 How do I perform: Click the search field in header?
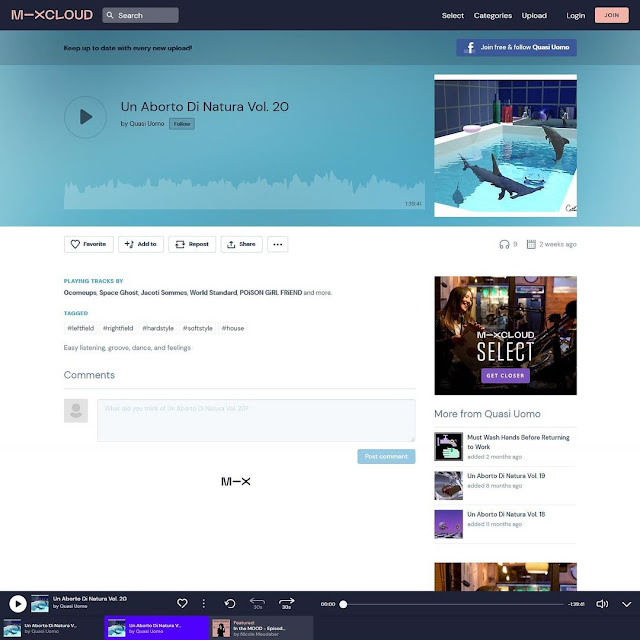click(140, 15)
